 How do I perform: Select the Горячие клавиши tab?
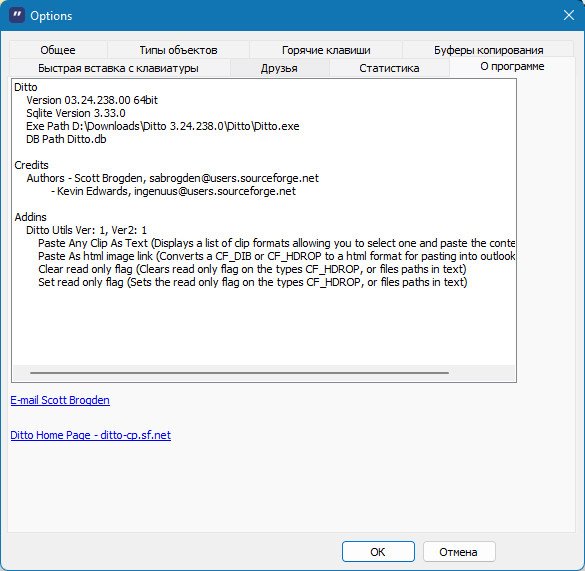[326, 50]
